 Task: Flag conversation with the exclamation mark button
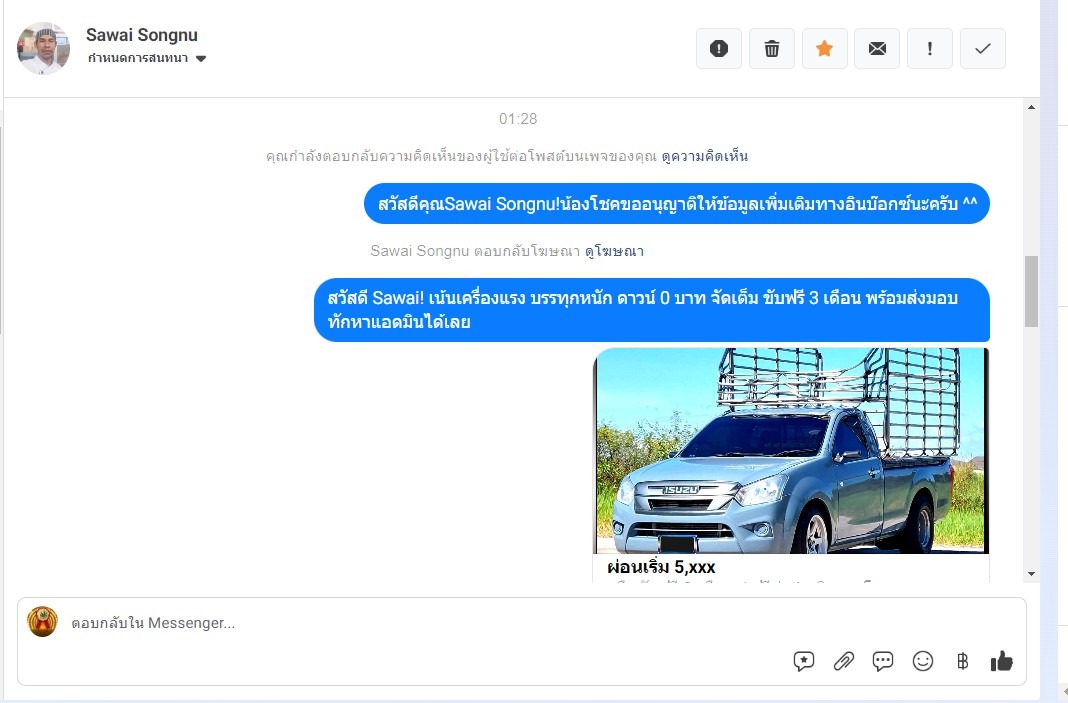[x=930, y=48]
